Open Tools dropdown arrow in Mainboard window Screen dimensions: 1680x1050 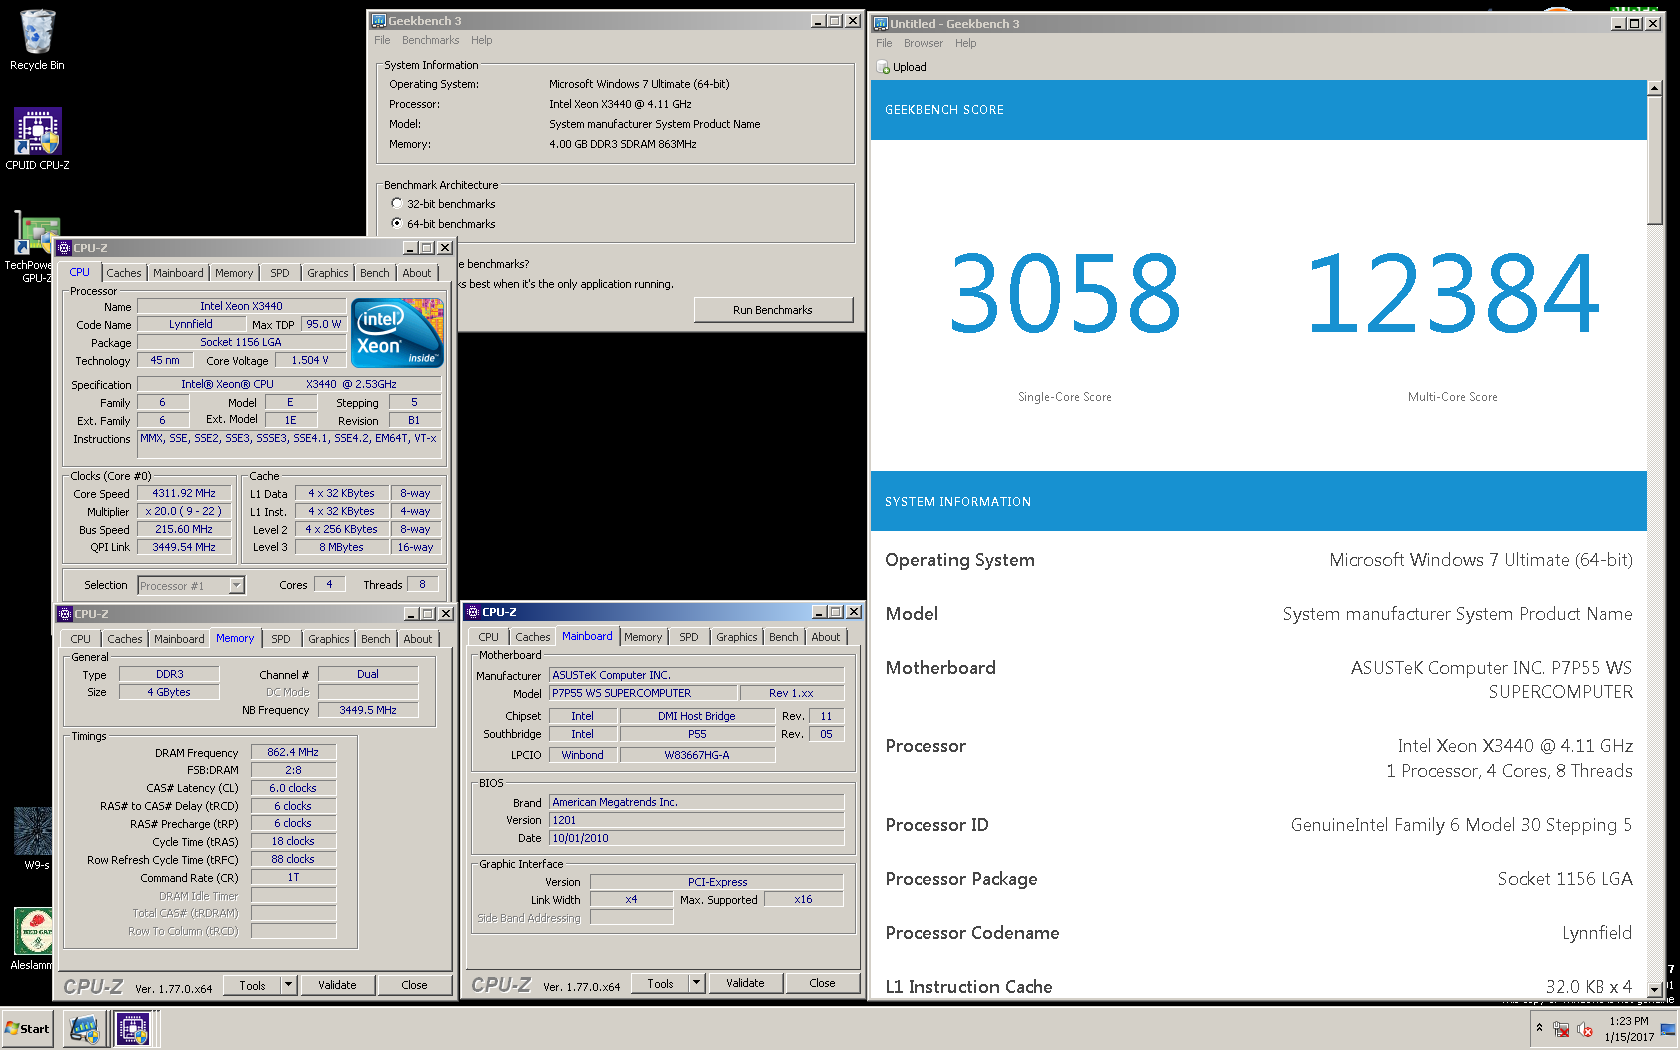point(696,983)
